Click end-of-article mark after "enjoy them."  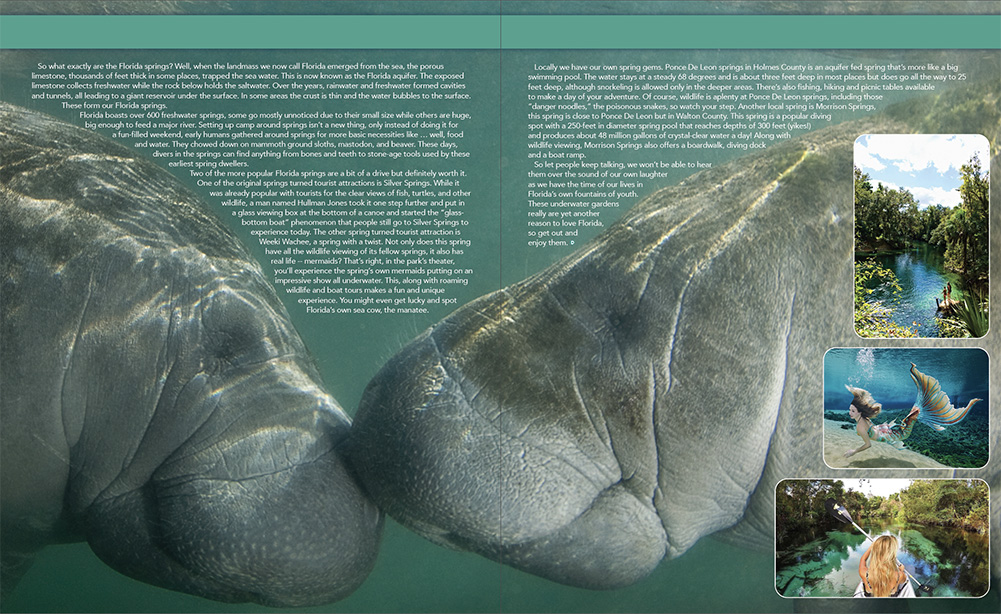(571, 243)
